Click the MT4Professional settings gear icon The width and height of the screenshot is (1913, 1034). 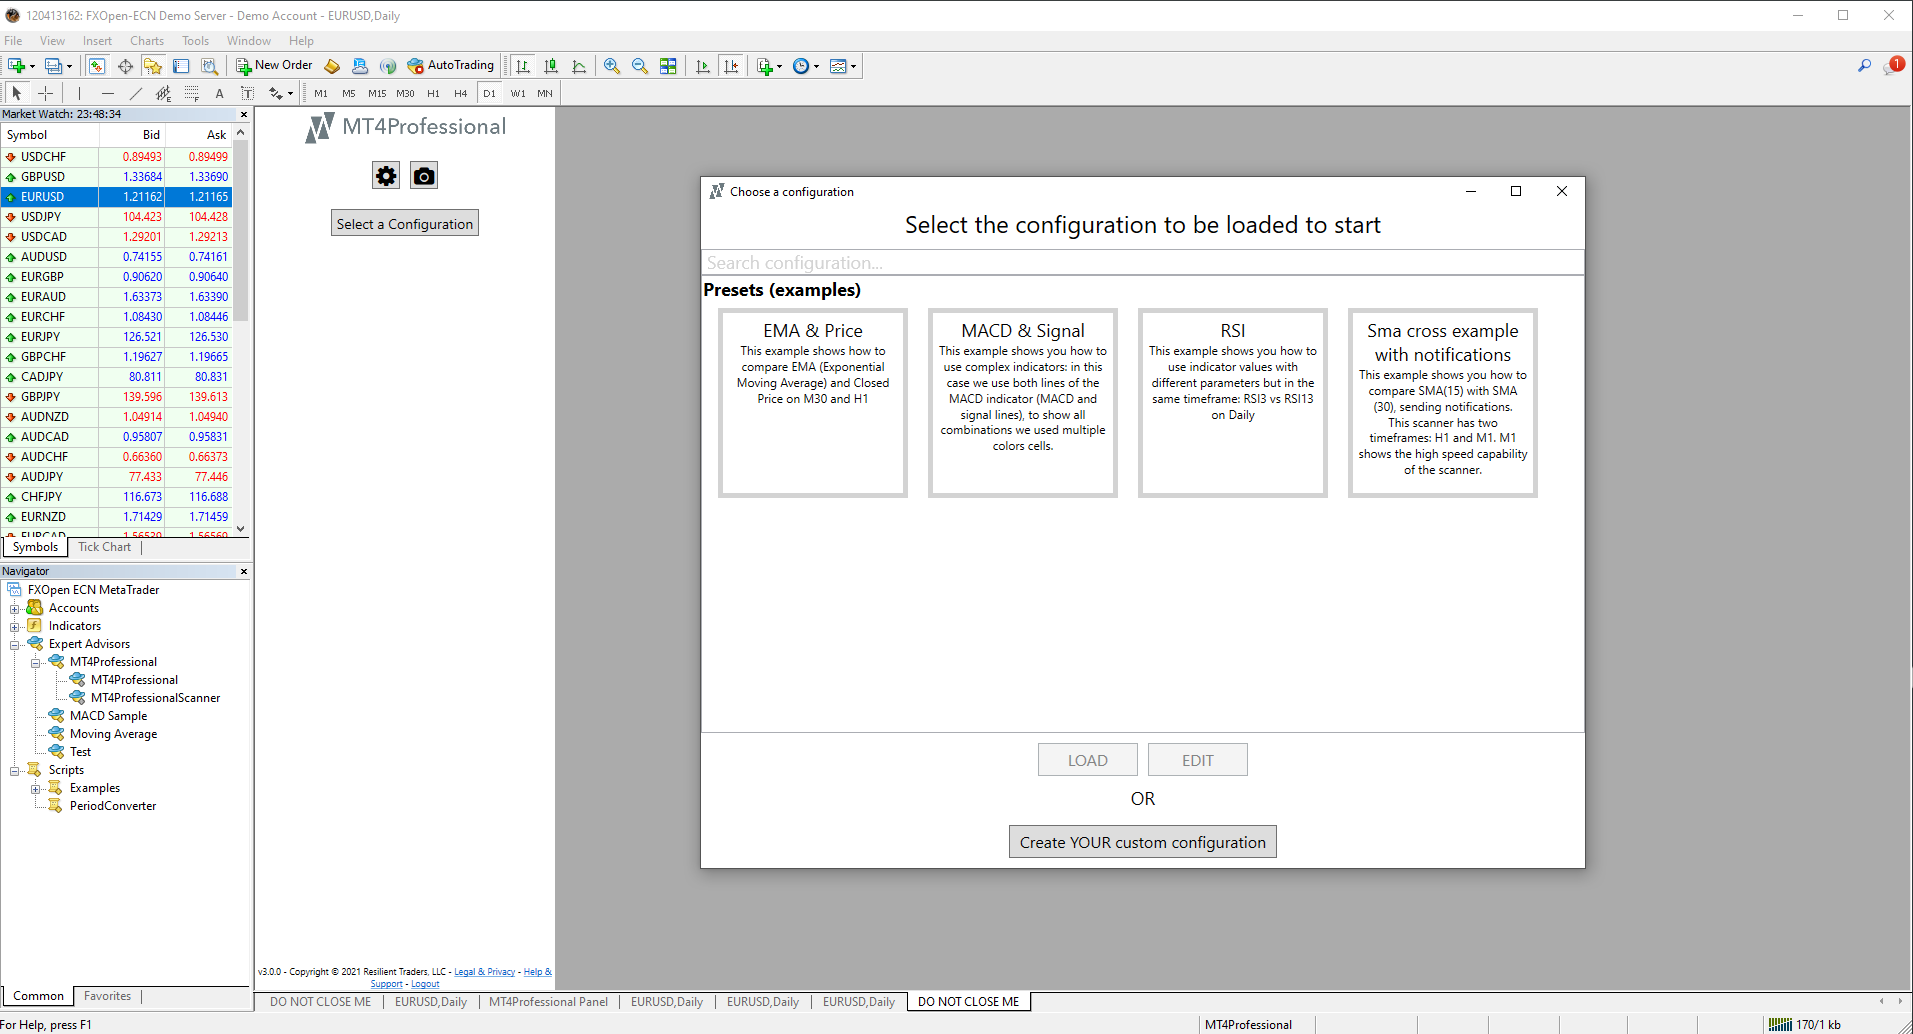[x=386, y=176]
